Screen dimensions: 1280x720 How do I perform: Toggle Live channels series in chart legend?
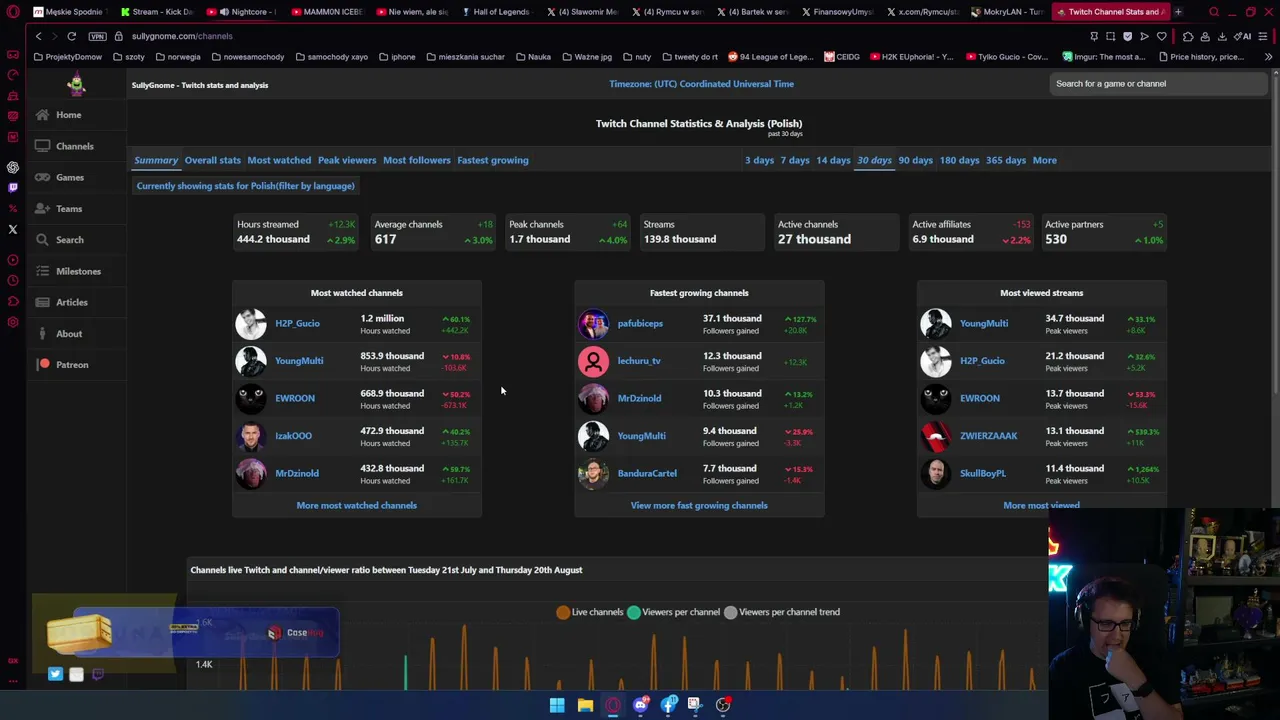click(590, 612)
